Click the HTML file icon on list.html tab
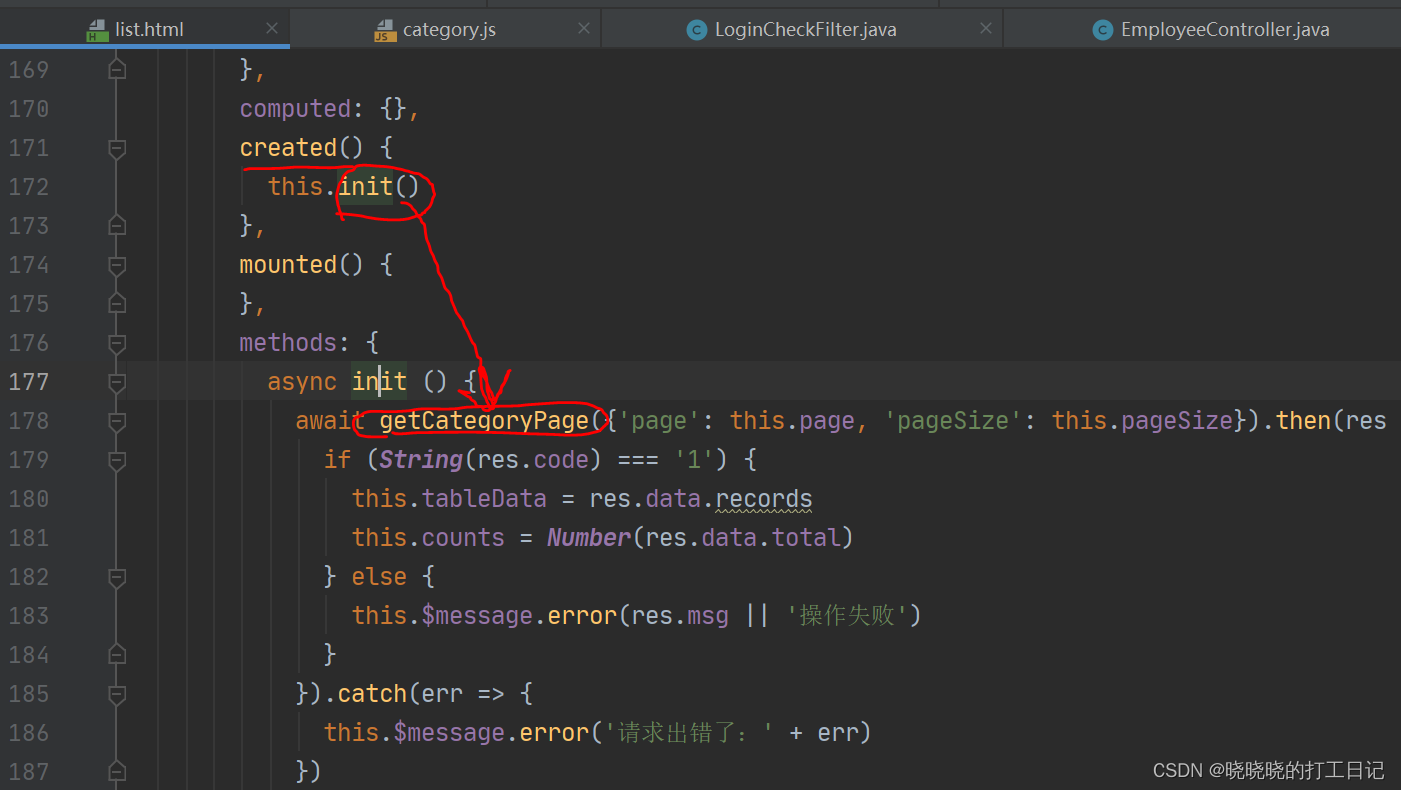The height and width of the screenshot is (790, 1401). pos(97,30)
